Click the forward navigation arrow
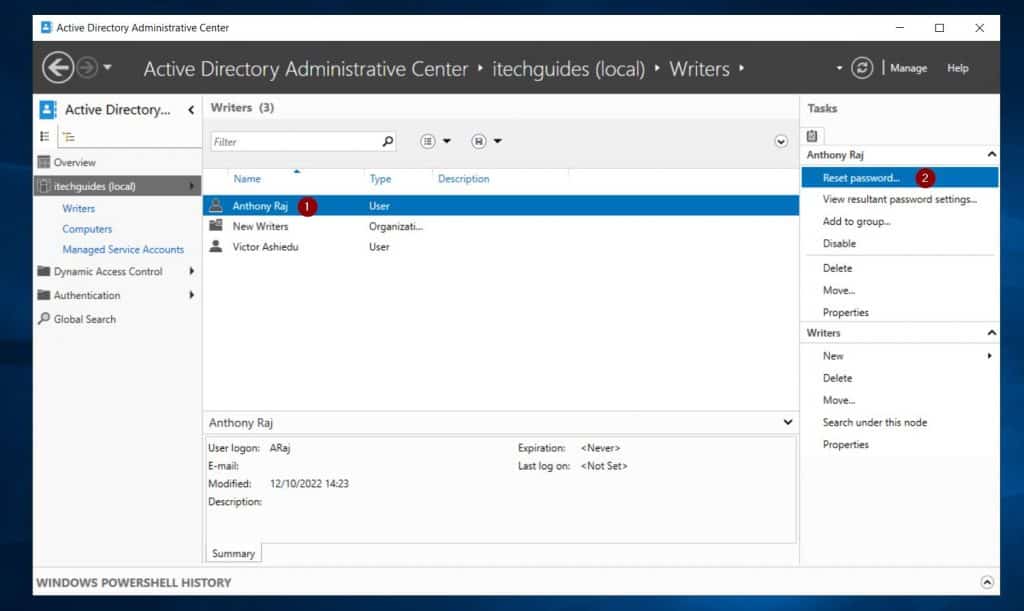This screenshot has height=611, width=1024. pos(88,67)
